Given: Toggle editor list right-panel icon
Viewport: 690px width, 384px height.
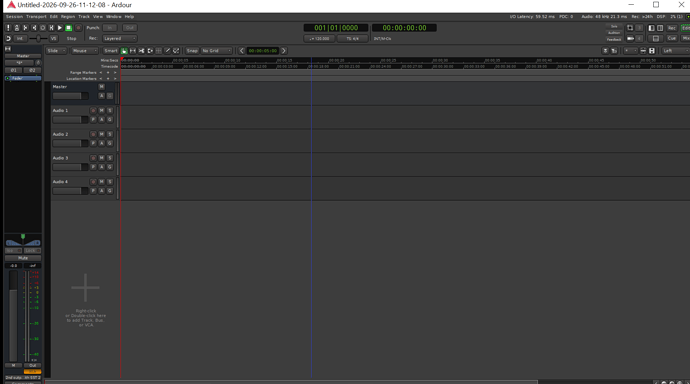Looking at the screenshot, I should 660,28.
